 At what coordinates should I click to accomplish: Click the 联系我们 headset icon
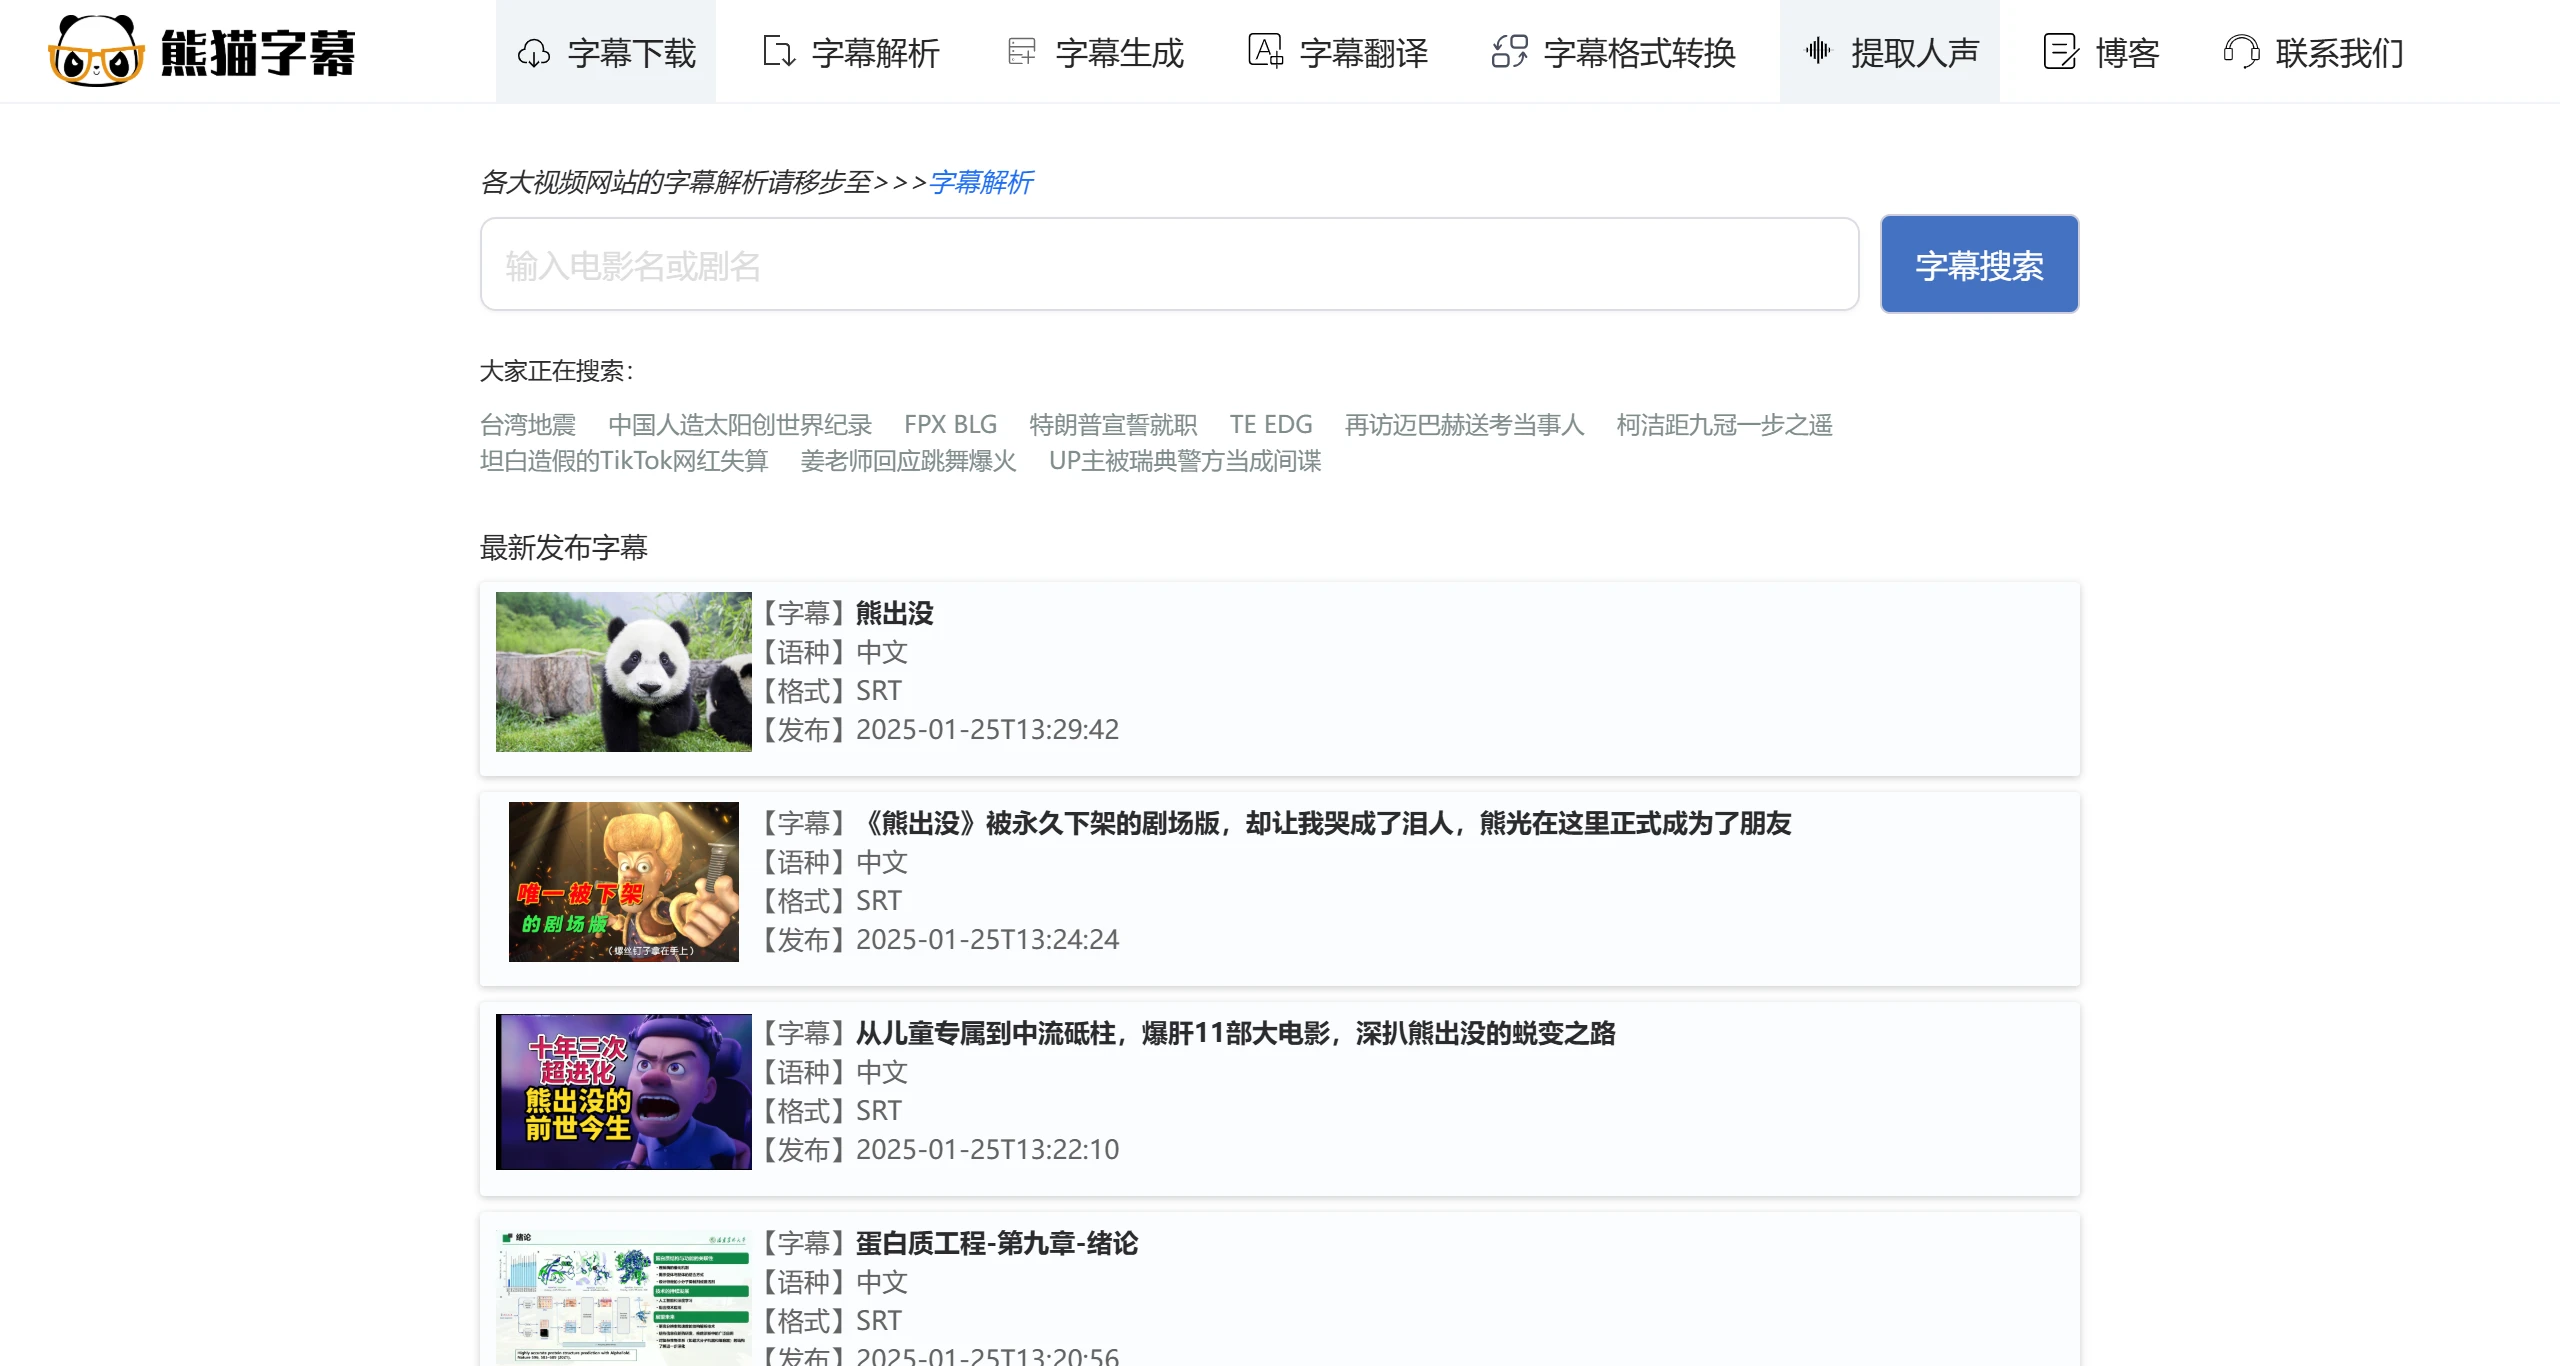[x=2242, y=53]
